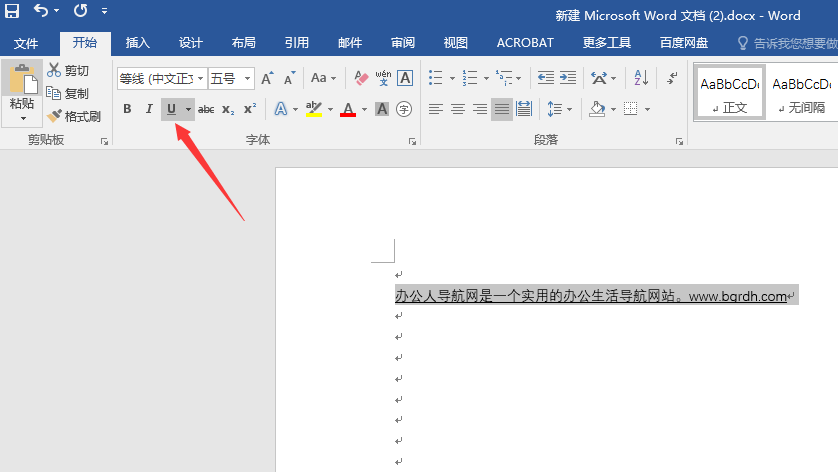Increase paragraph indent

(568, 78)
